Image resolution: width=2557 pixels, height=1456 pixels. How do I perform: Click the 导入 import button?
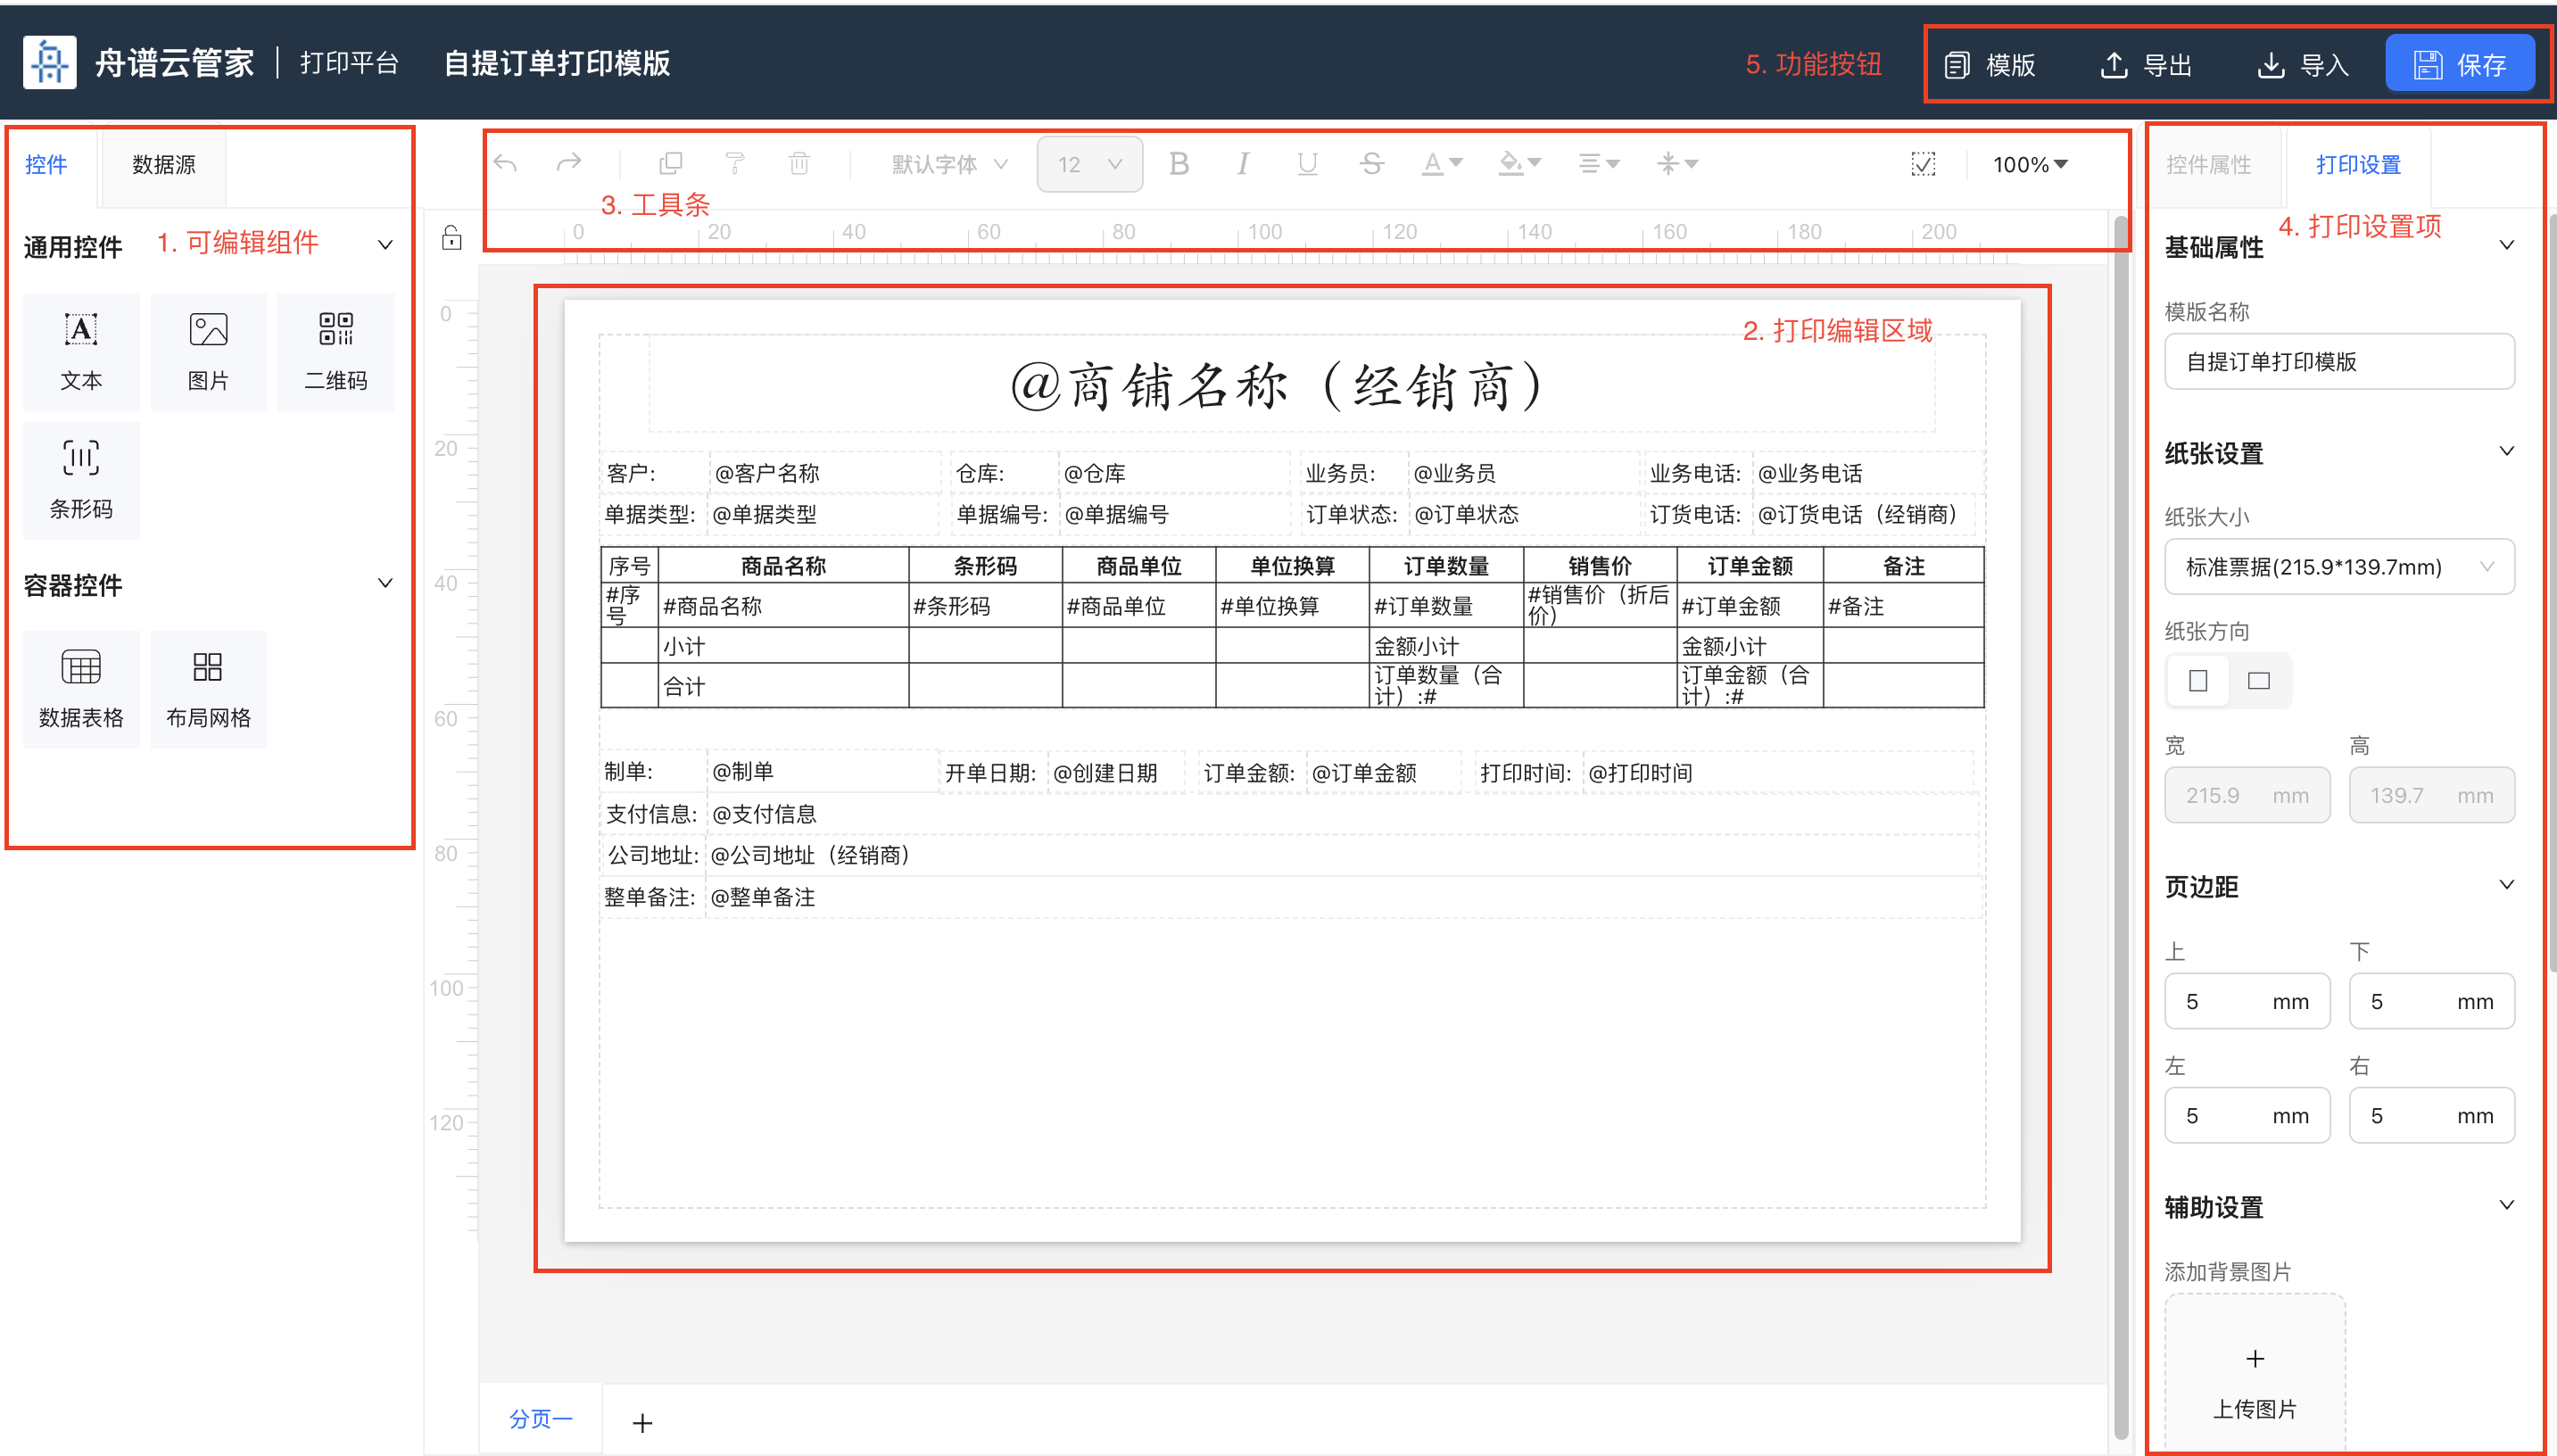click(x=2303, y=65)
